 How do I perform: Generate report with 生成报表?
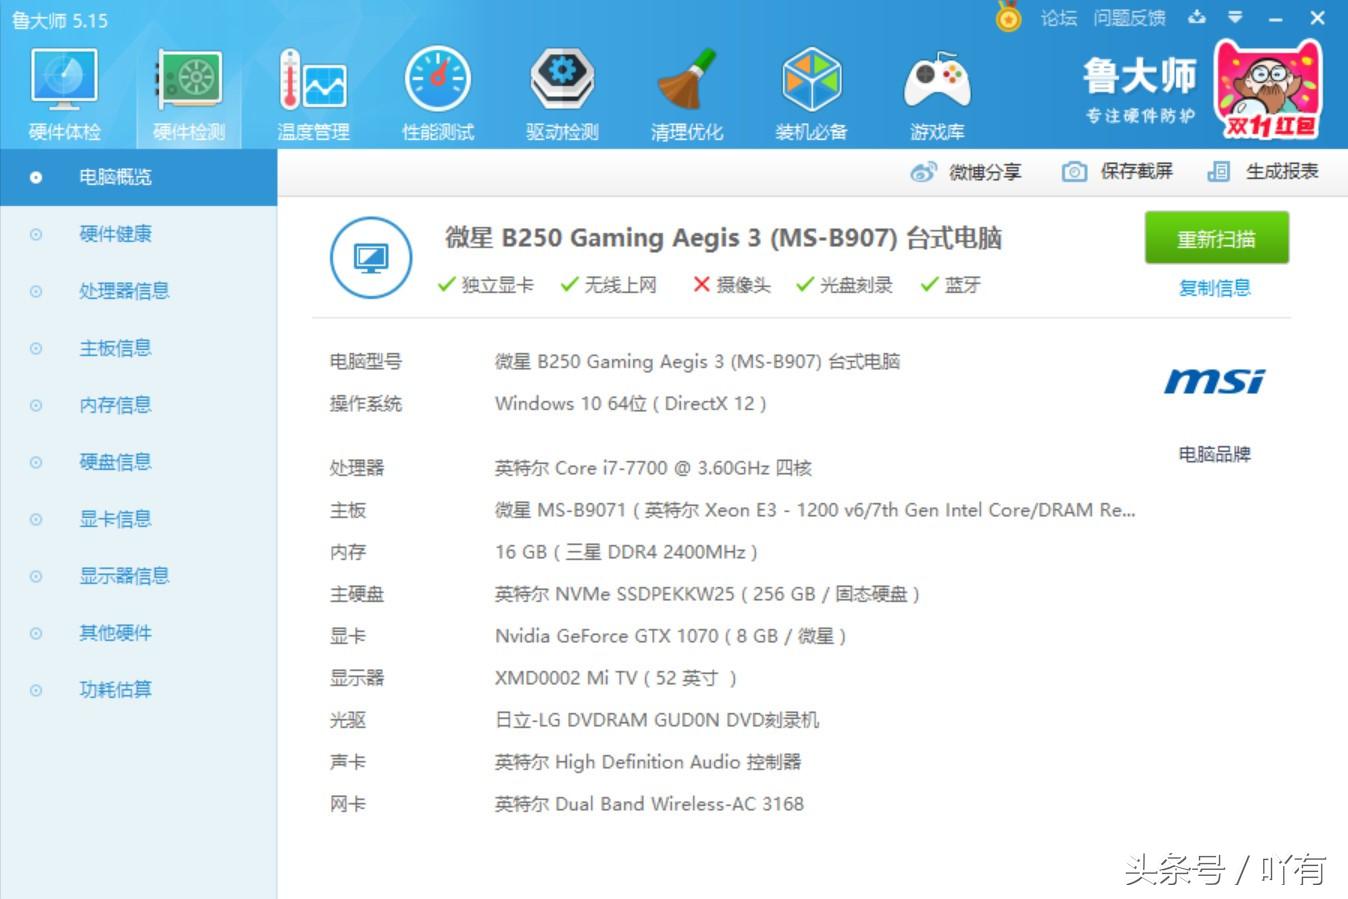(1264, 172)
